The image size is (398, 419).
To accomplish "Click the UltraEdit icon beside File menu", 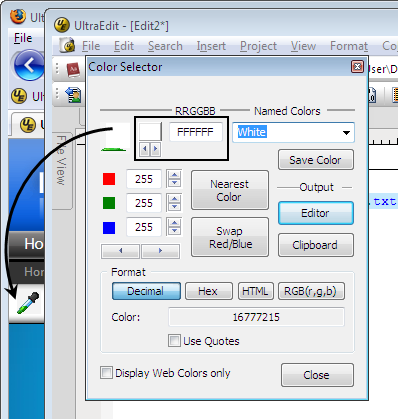I will click(68, 45).
